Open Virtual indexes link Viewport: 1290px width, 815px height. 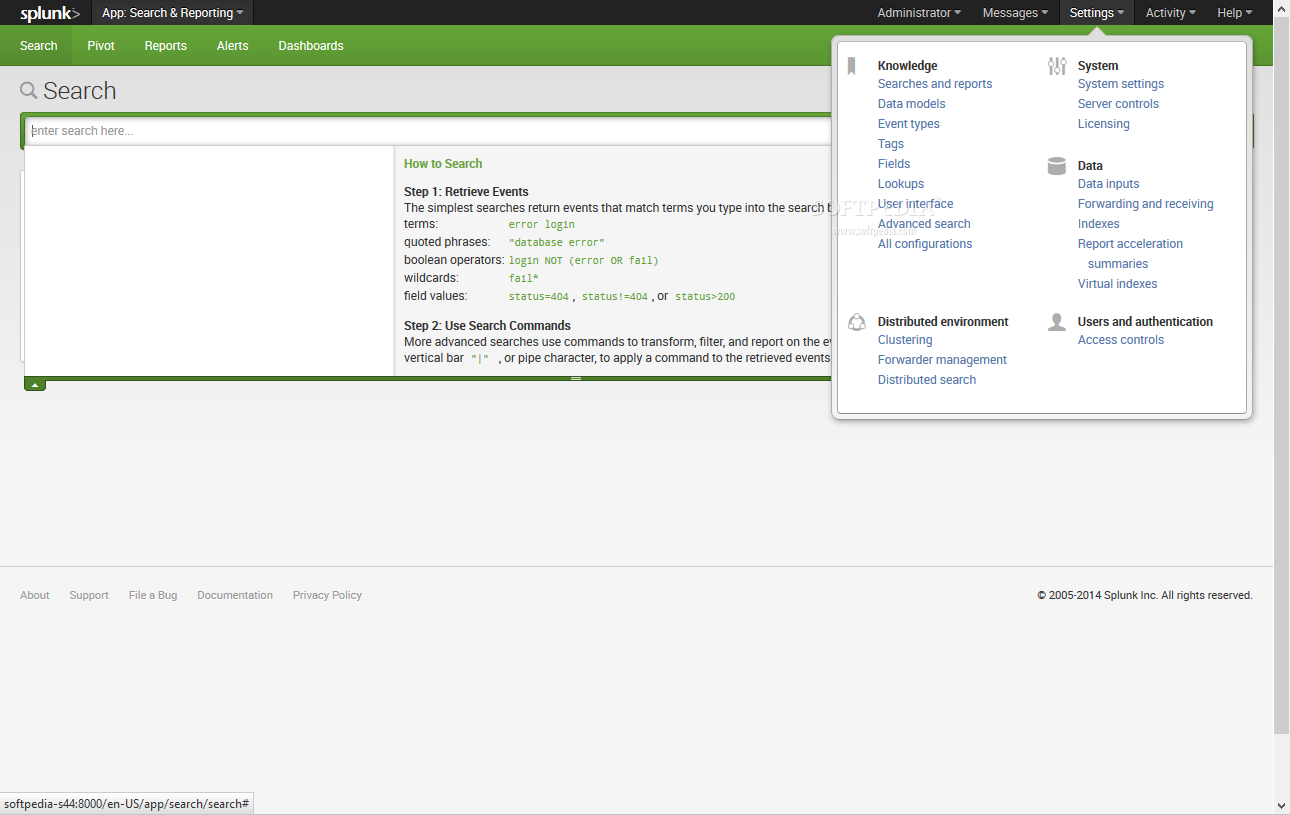pyautogui.click(x=1118, y=284)
